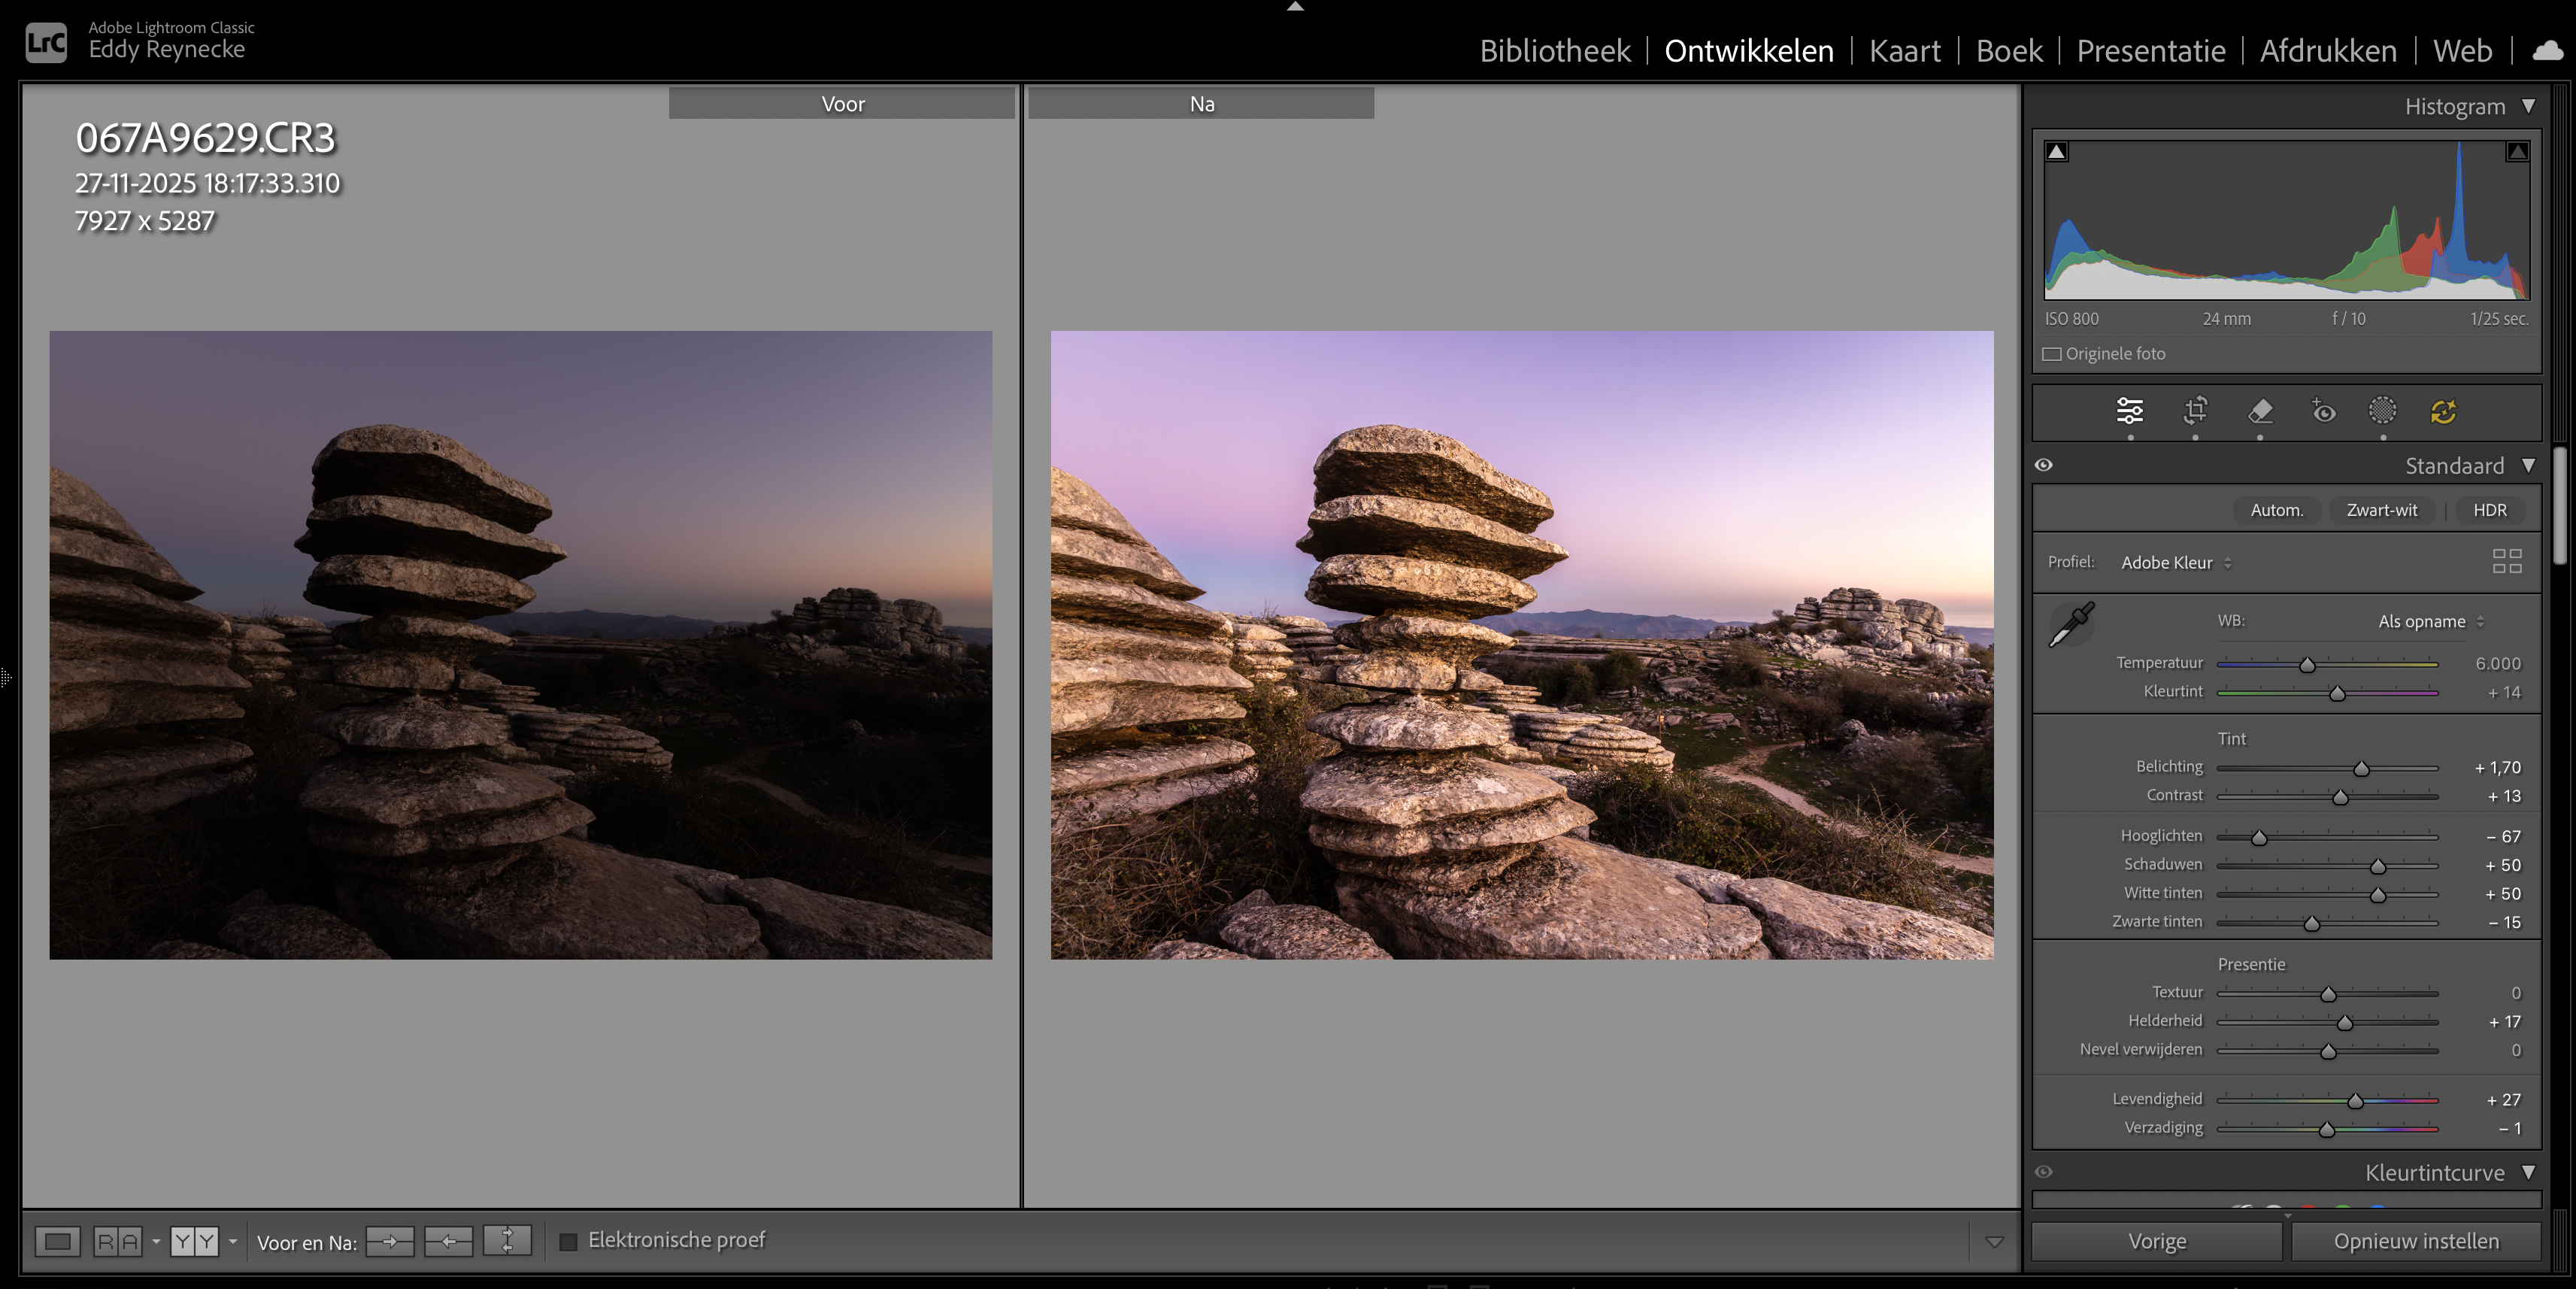Swap Before and After settings button

pyautogui.click(x=507, y=1241)
